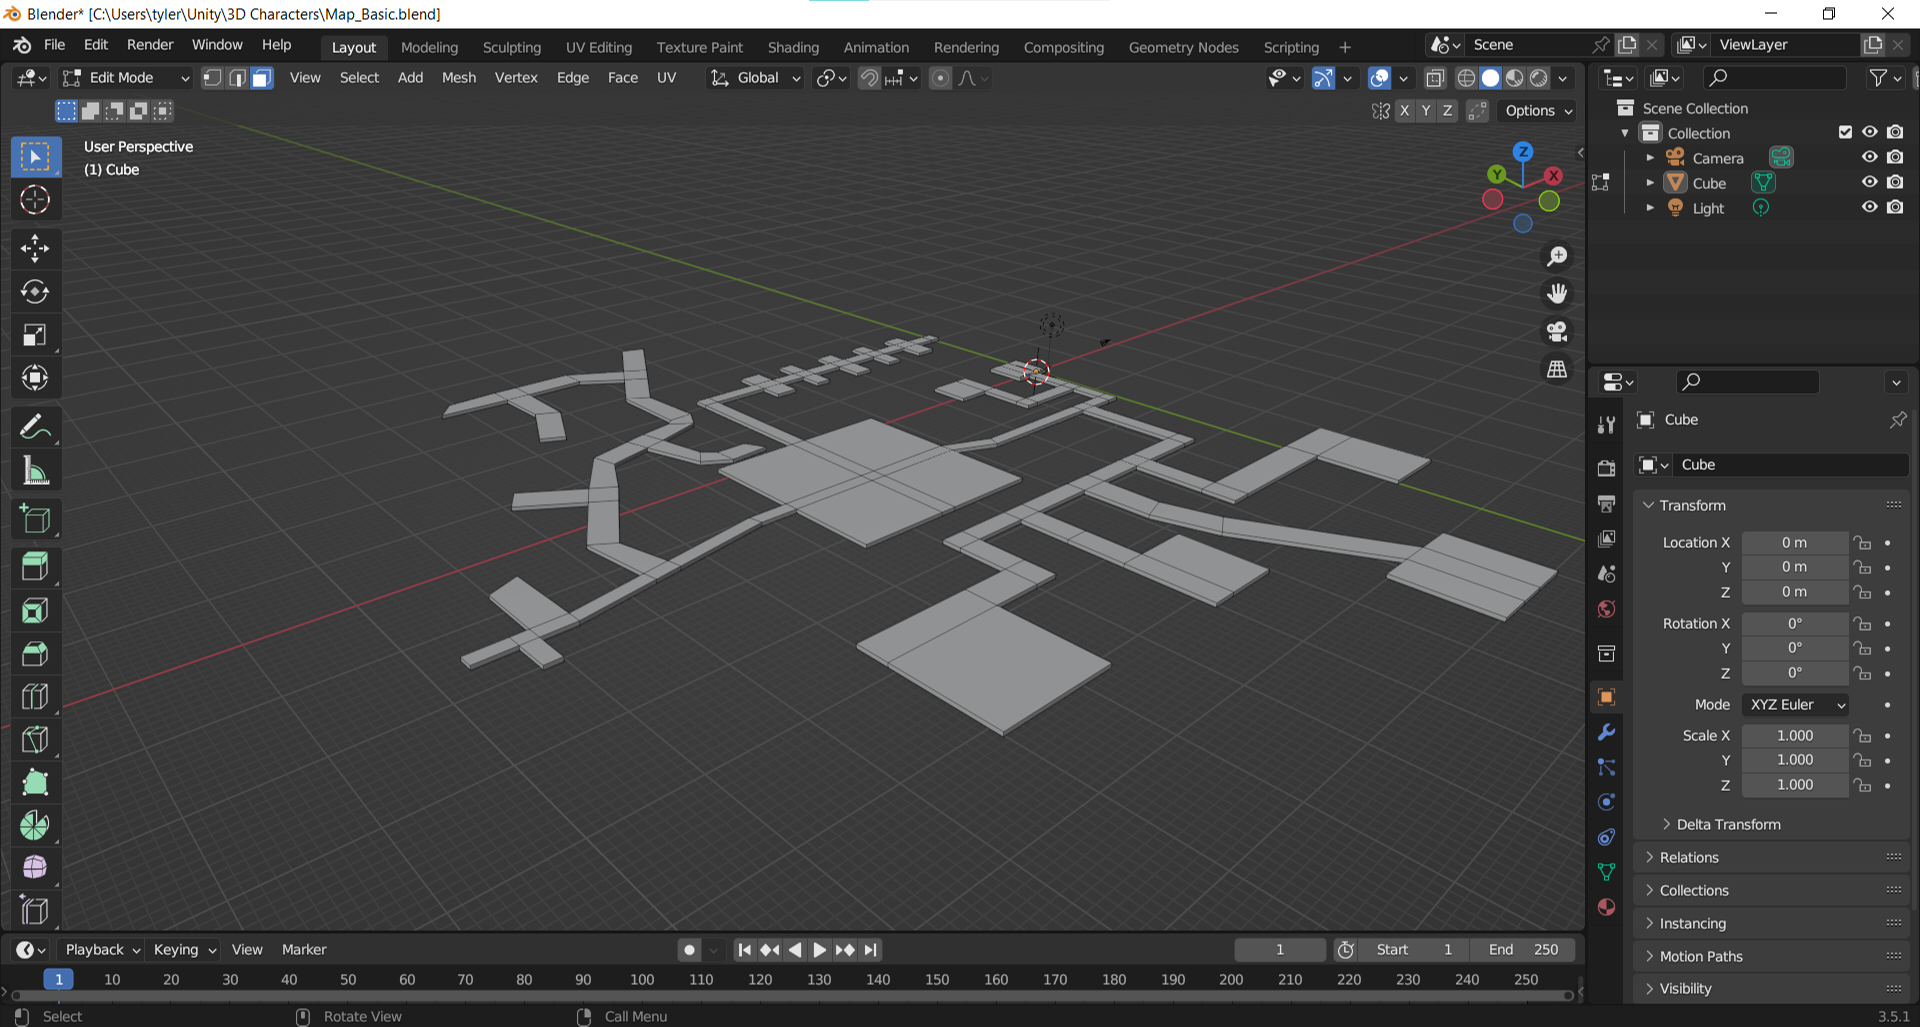Open the Mesh menu

[x=458, y=77]
